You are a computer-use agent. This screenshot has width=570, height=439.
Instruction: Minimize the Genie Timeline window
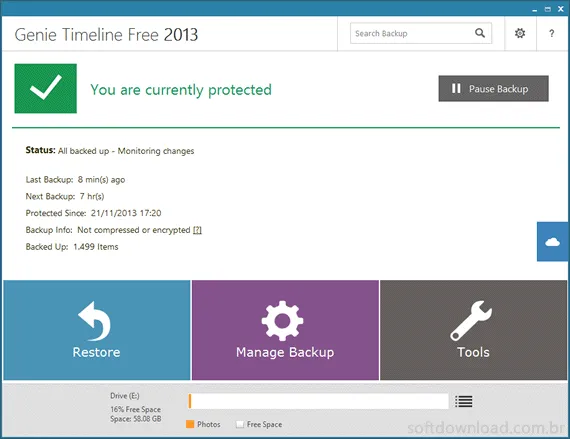tap(534, 10)
